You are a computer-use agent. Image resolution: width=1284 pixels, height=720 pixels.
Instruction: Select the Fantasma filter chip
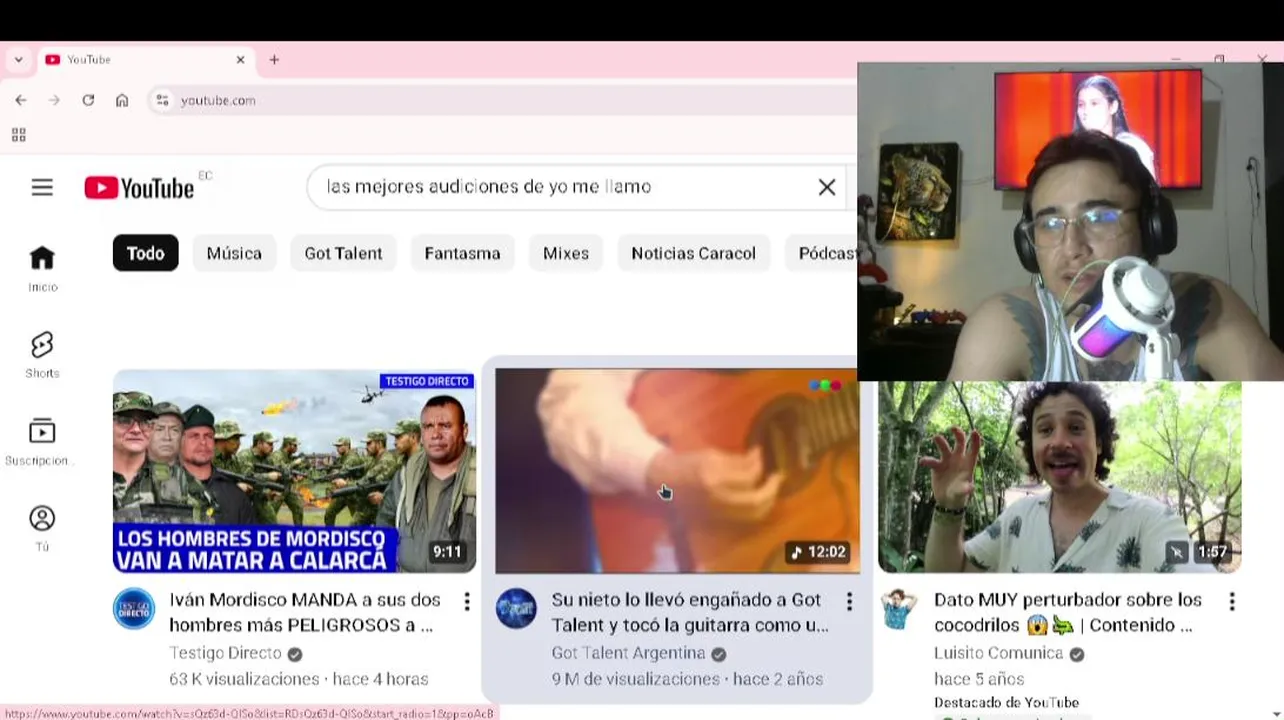point(462,253)
